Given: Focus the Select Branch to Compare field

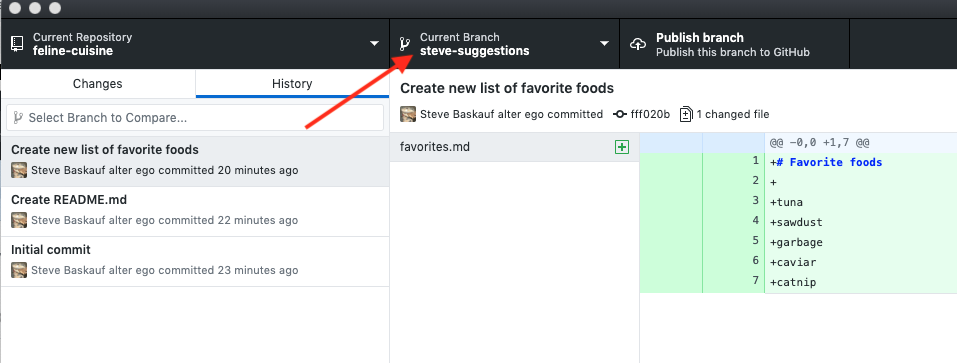Looking at the screenshot, I should point(195,117).
